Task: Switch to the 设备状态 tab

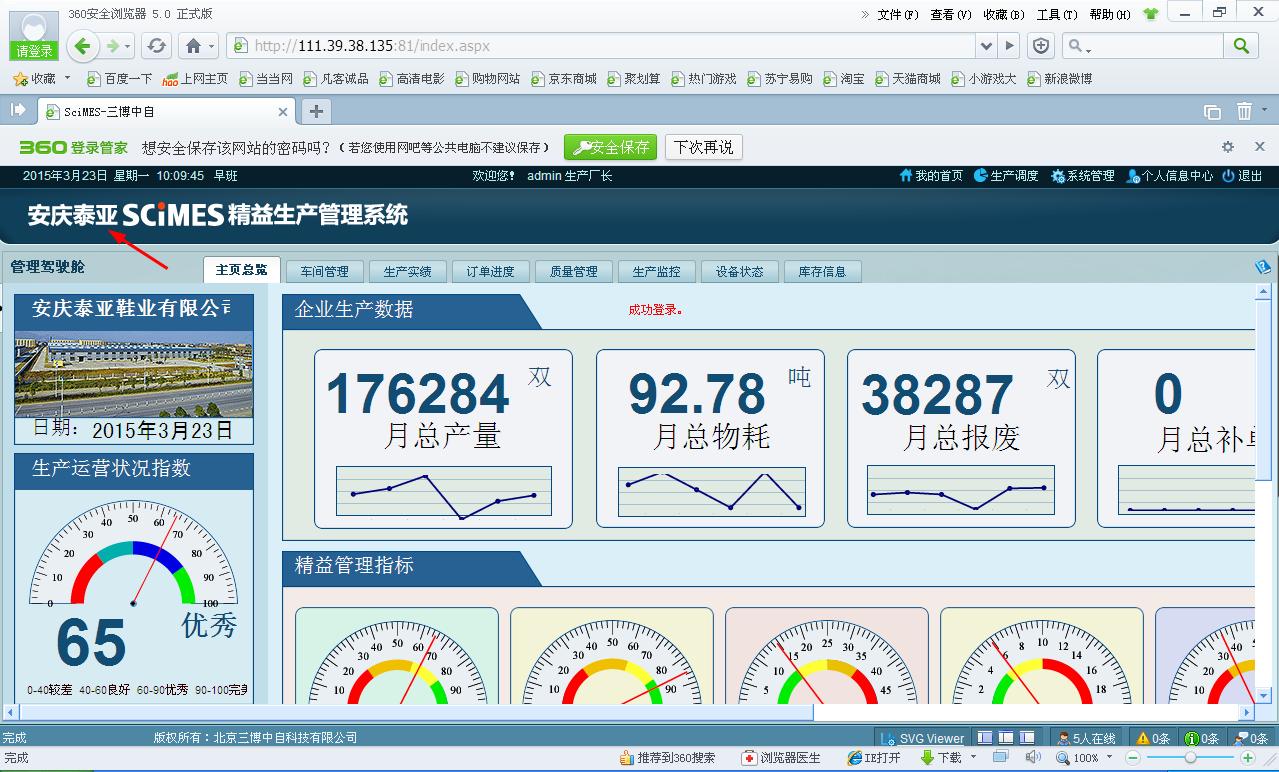Action: pos(739,271)
